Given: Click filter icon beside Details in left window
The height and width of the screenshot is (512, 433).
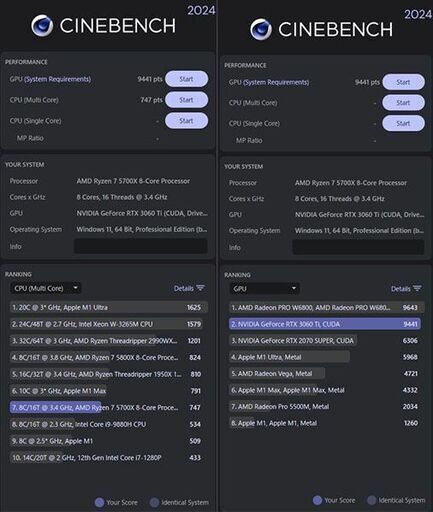Looking at the screenshot, I should 200,288.
